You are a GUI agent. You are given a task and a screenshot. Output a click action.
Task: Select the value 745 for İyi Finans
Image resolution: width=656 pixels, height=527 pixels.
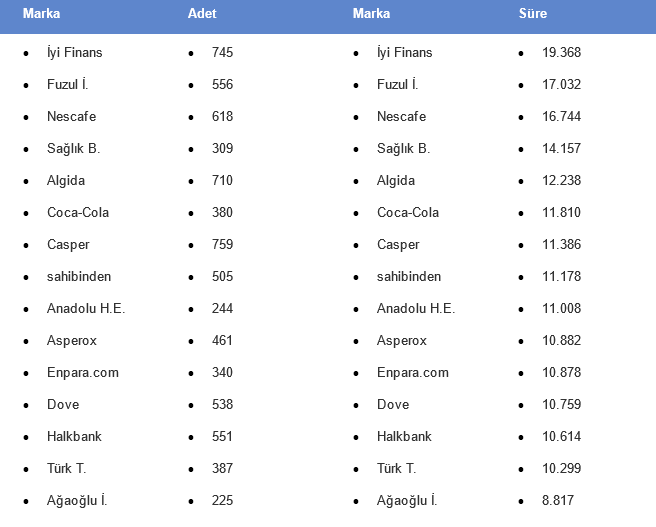pyautogui.click(x=222, y=52)
